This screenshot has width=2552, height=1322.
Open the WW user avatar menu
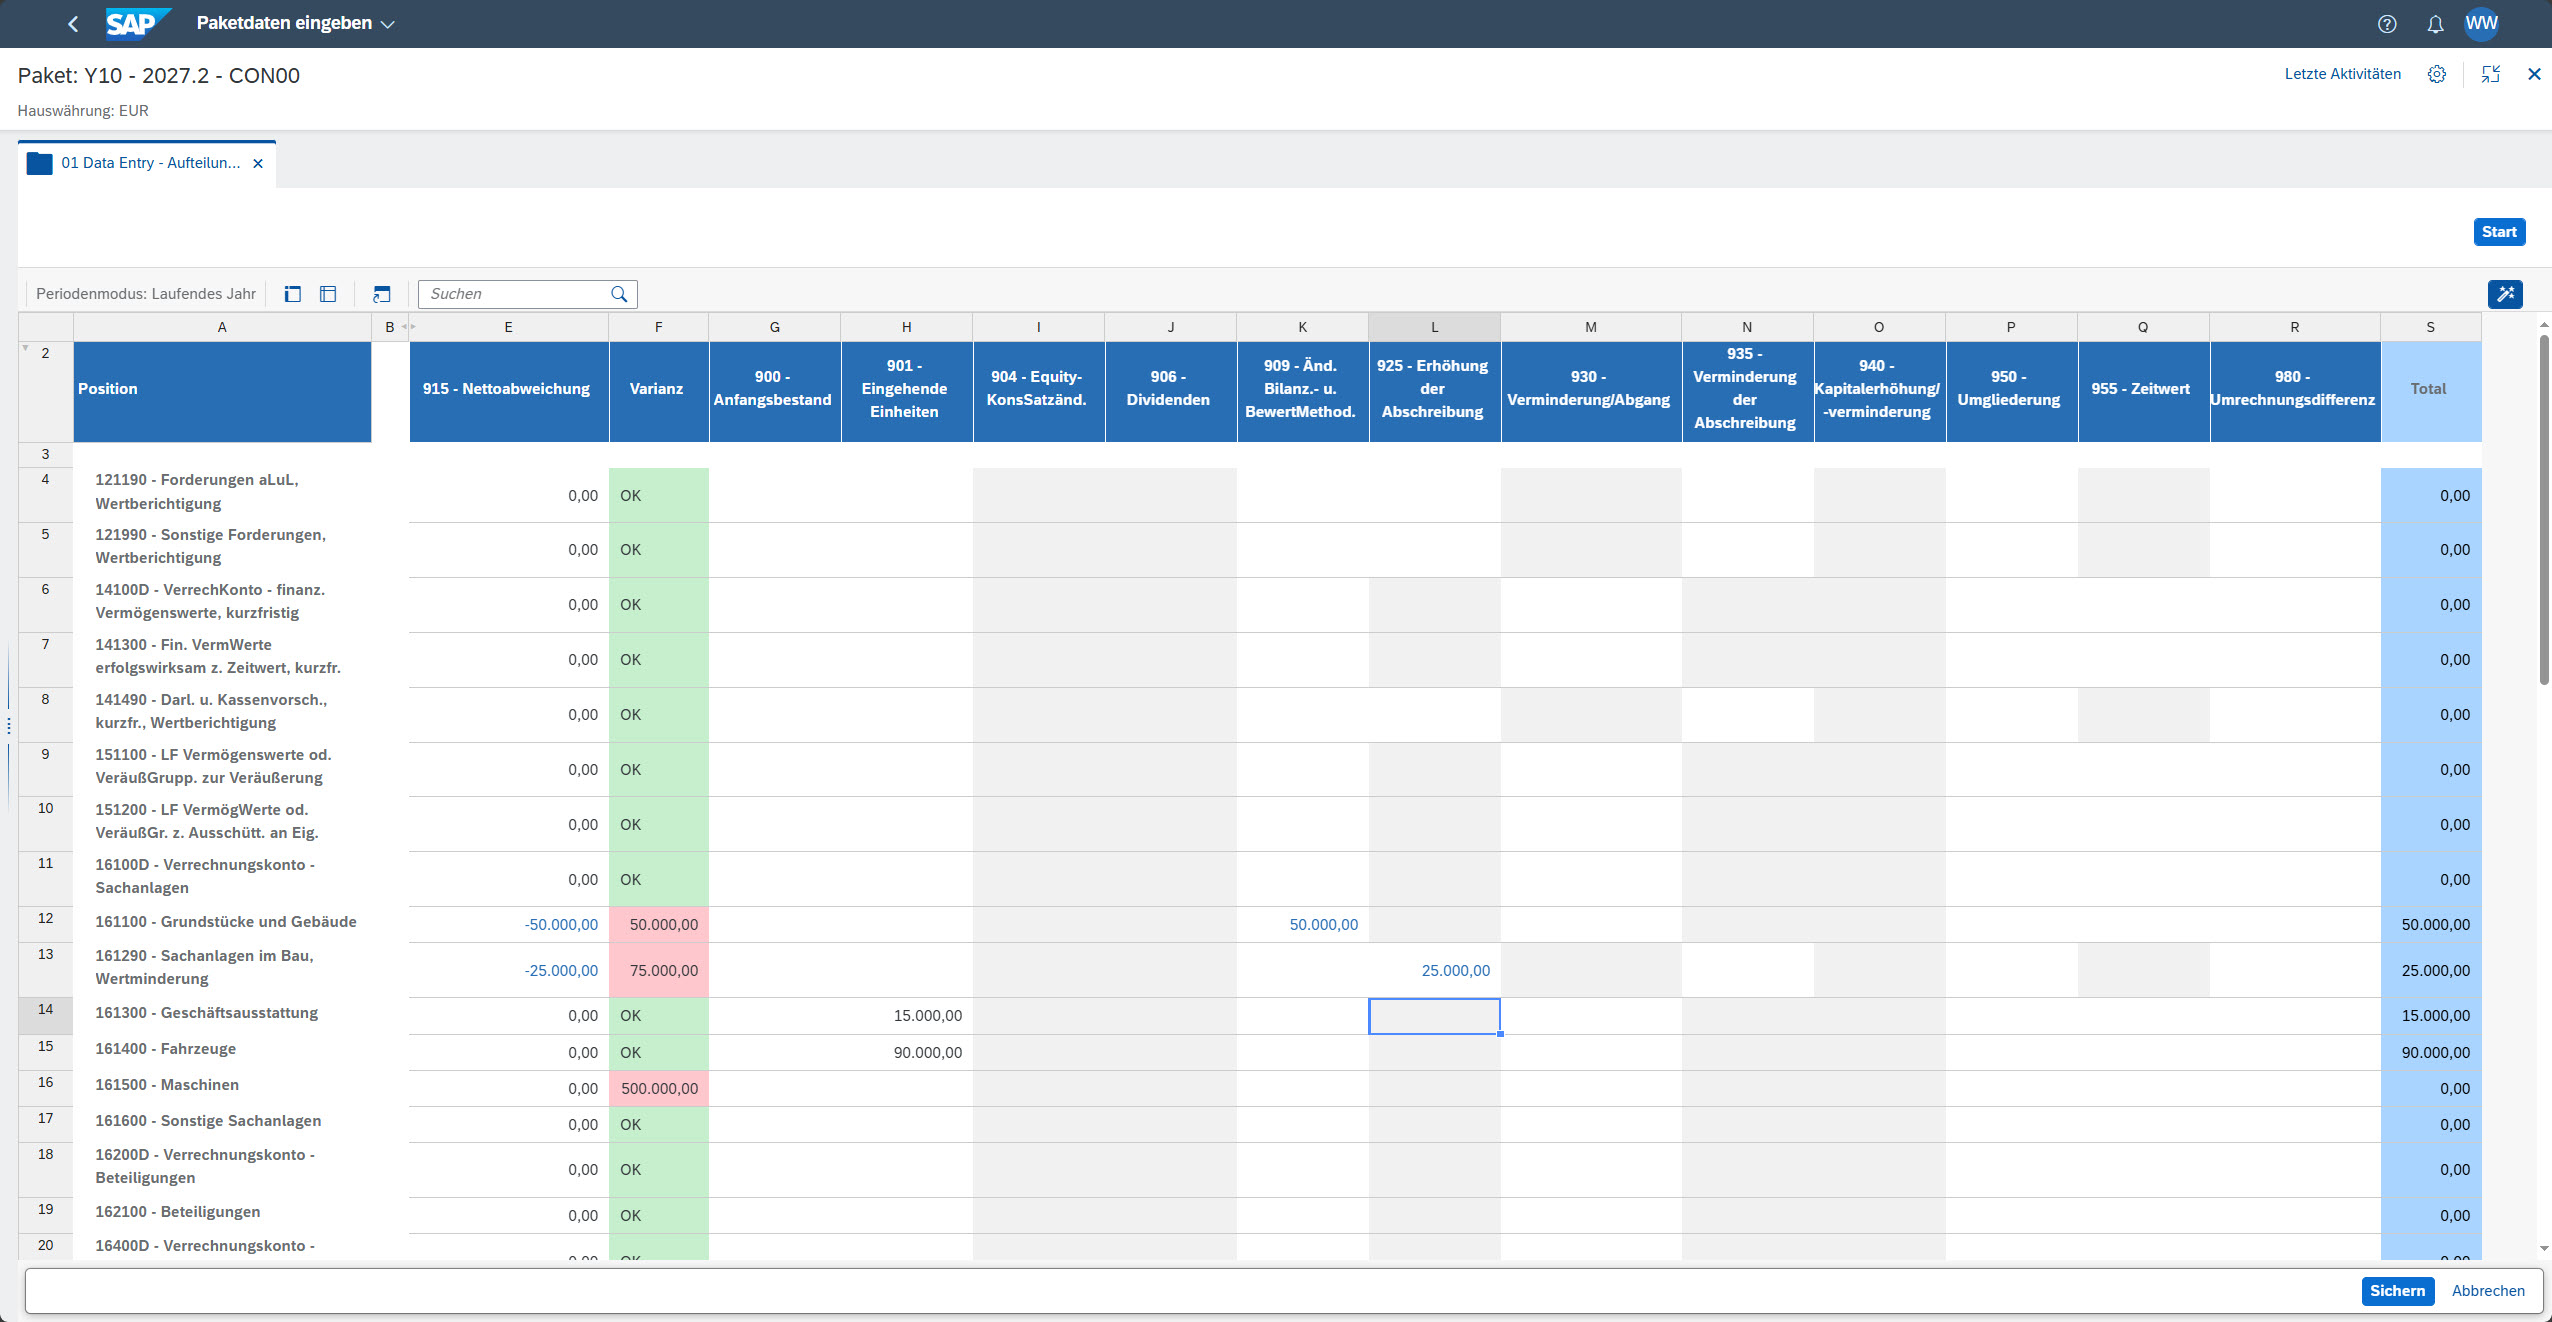point(2481,24)
